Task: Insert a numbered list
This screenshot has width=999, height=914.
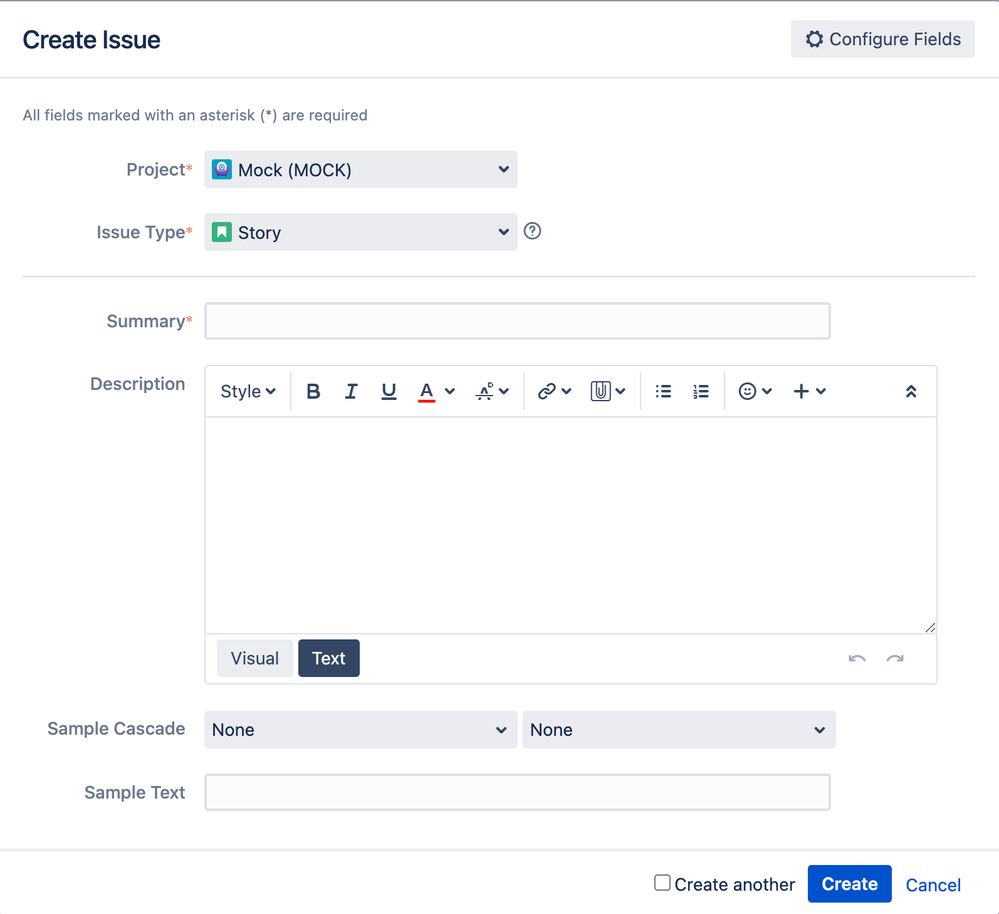Action: point(701,391)
